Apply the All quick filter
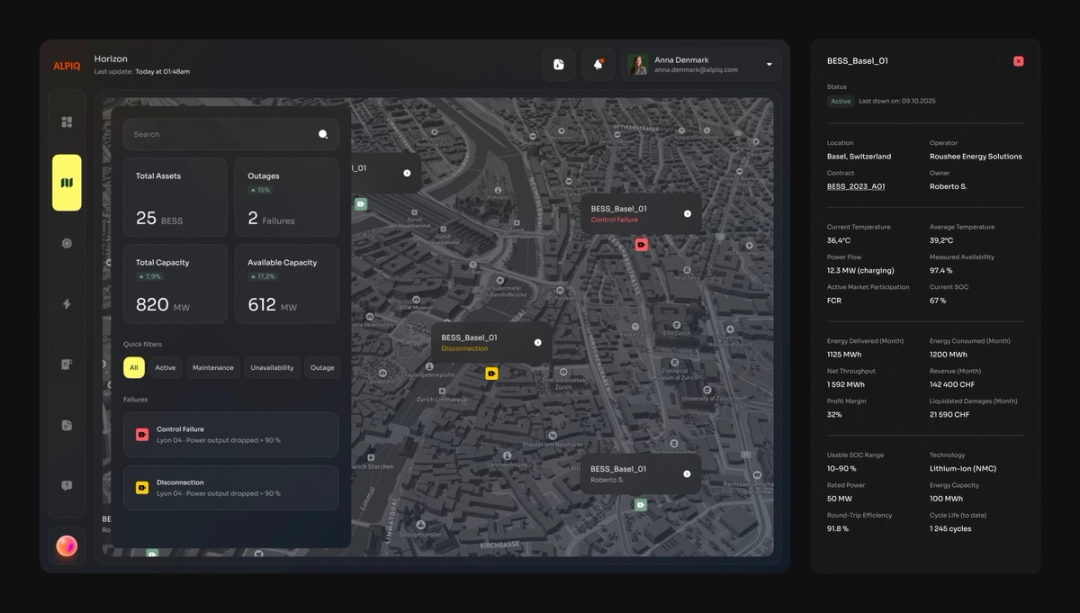 pyautogui.click(x=134, y=368)
